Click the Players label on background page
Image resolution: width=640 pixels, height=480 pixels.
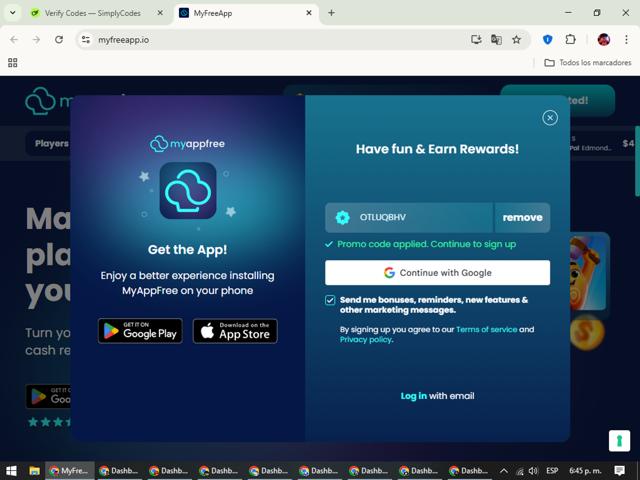pos(51,144)
